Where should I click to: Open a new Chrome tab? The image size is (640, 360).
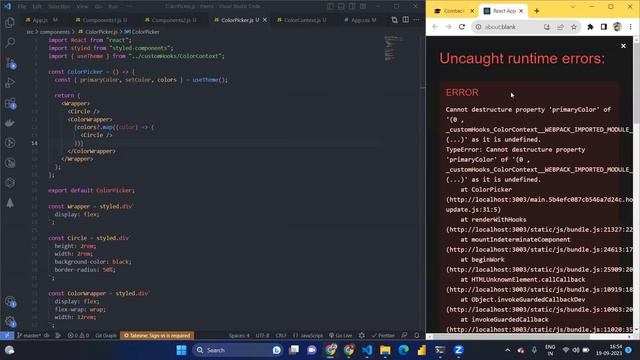click(x=537, y=11)
